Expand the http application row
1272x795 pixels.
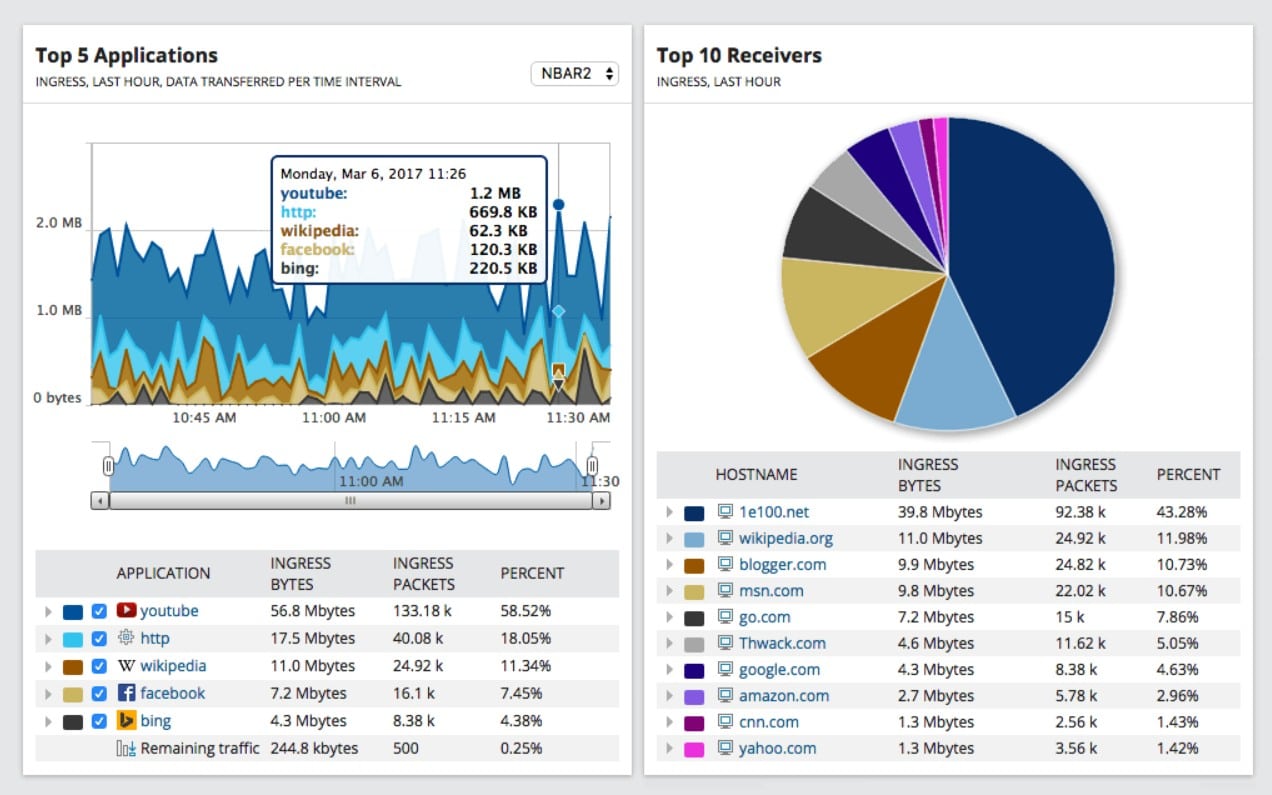pyautogui.click(x=47, y=638)
